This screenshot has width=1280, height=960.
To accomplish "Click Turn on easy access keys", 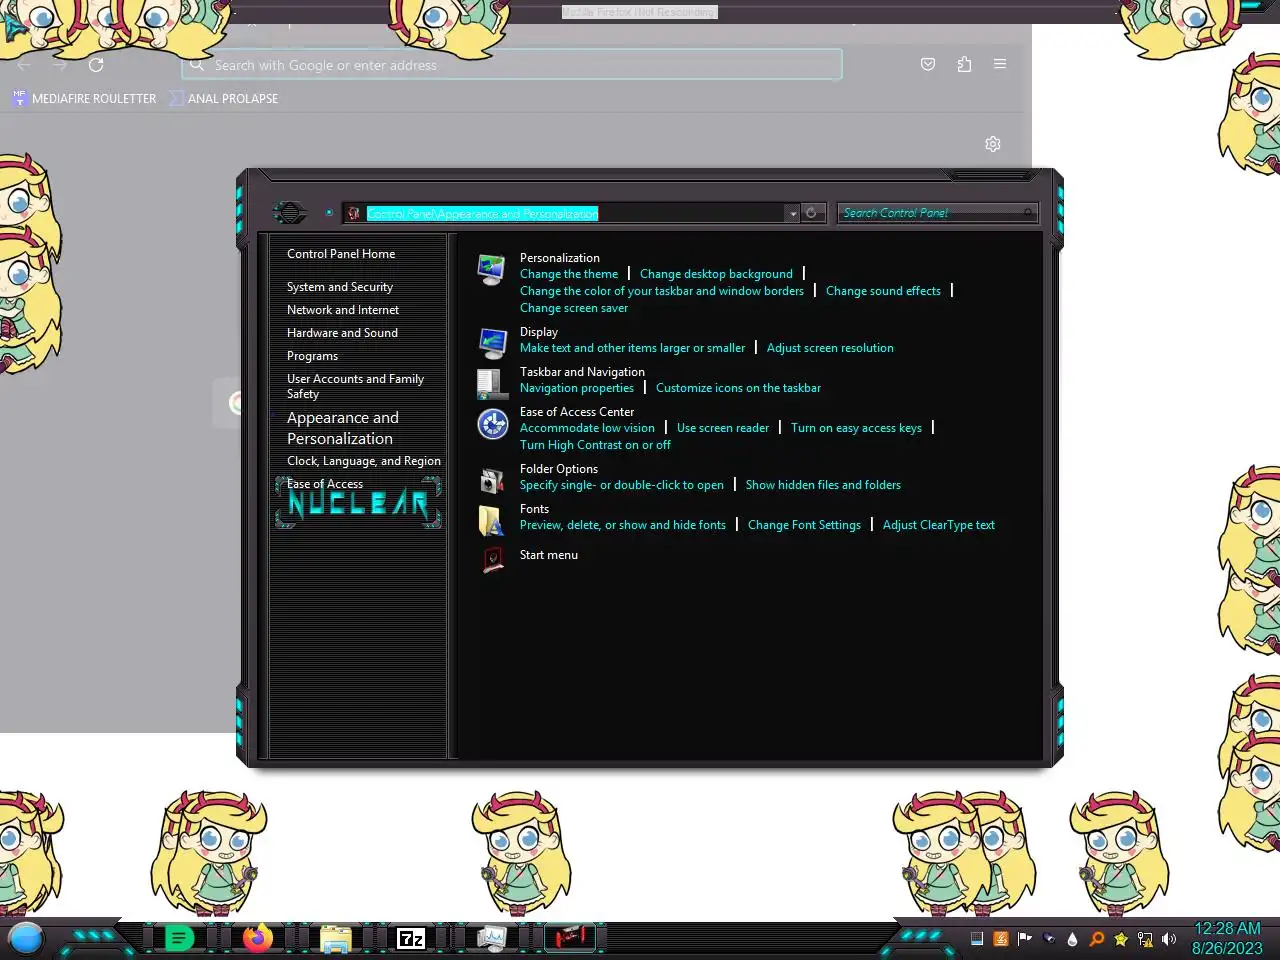I will click(x=856, y=428).
